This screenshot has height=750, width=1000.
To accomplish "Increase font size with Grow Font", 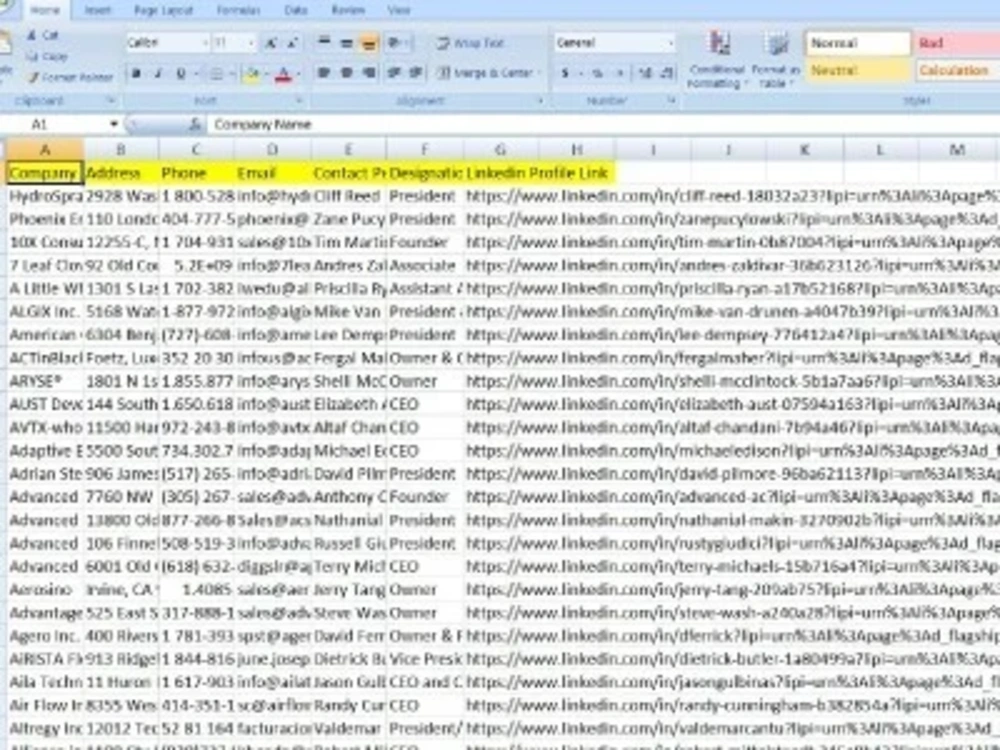I will pyautogui.click(x=271, y=43).
